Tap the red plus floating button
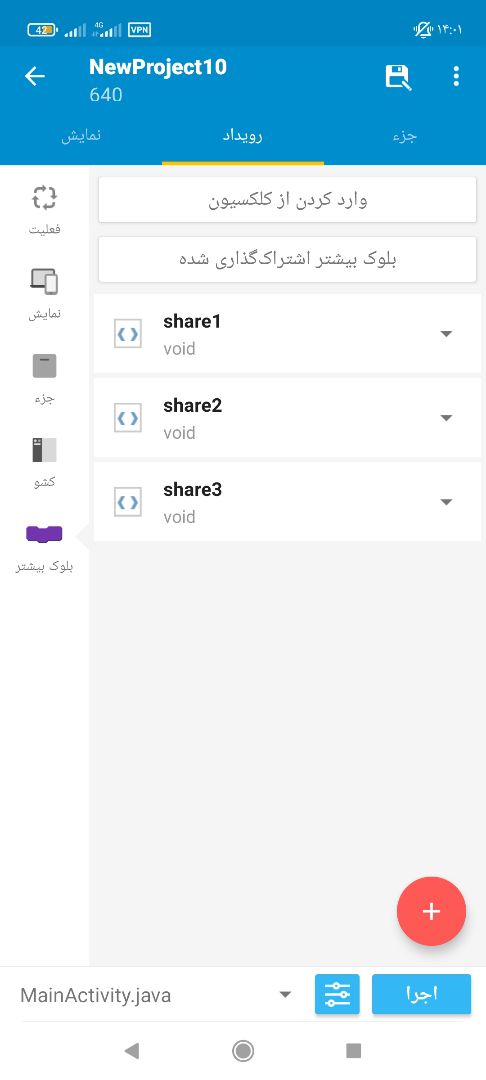Image resolution: width=486 pixels, height=1080 pixels. (x=432, y=911)
